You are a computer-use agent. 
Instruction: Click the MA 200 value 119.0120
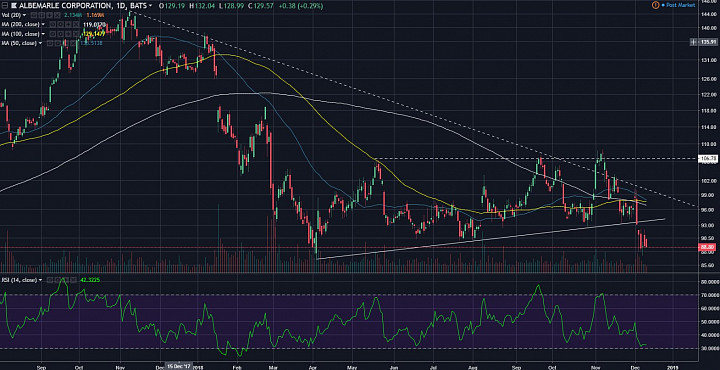[x=95, y=24]
